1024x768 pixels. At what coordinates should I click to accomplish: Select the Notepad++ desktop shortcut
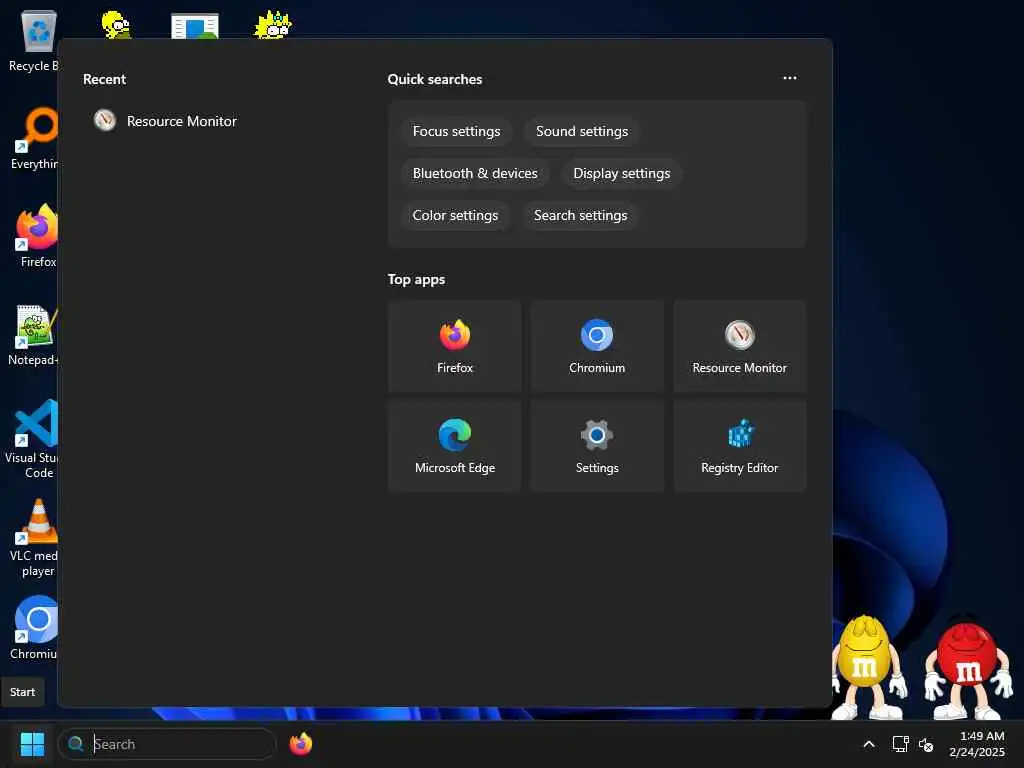pos(34,334)
